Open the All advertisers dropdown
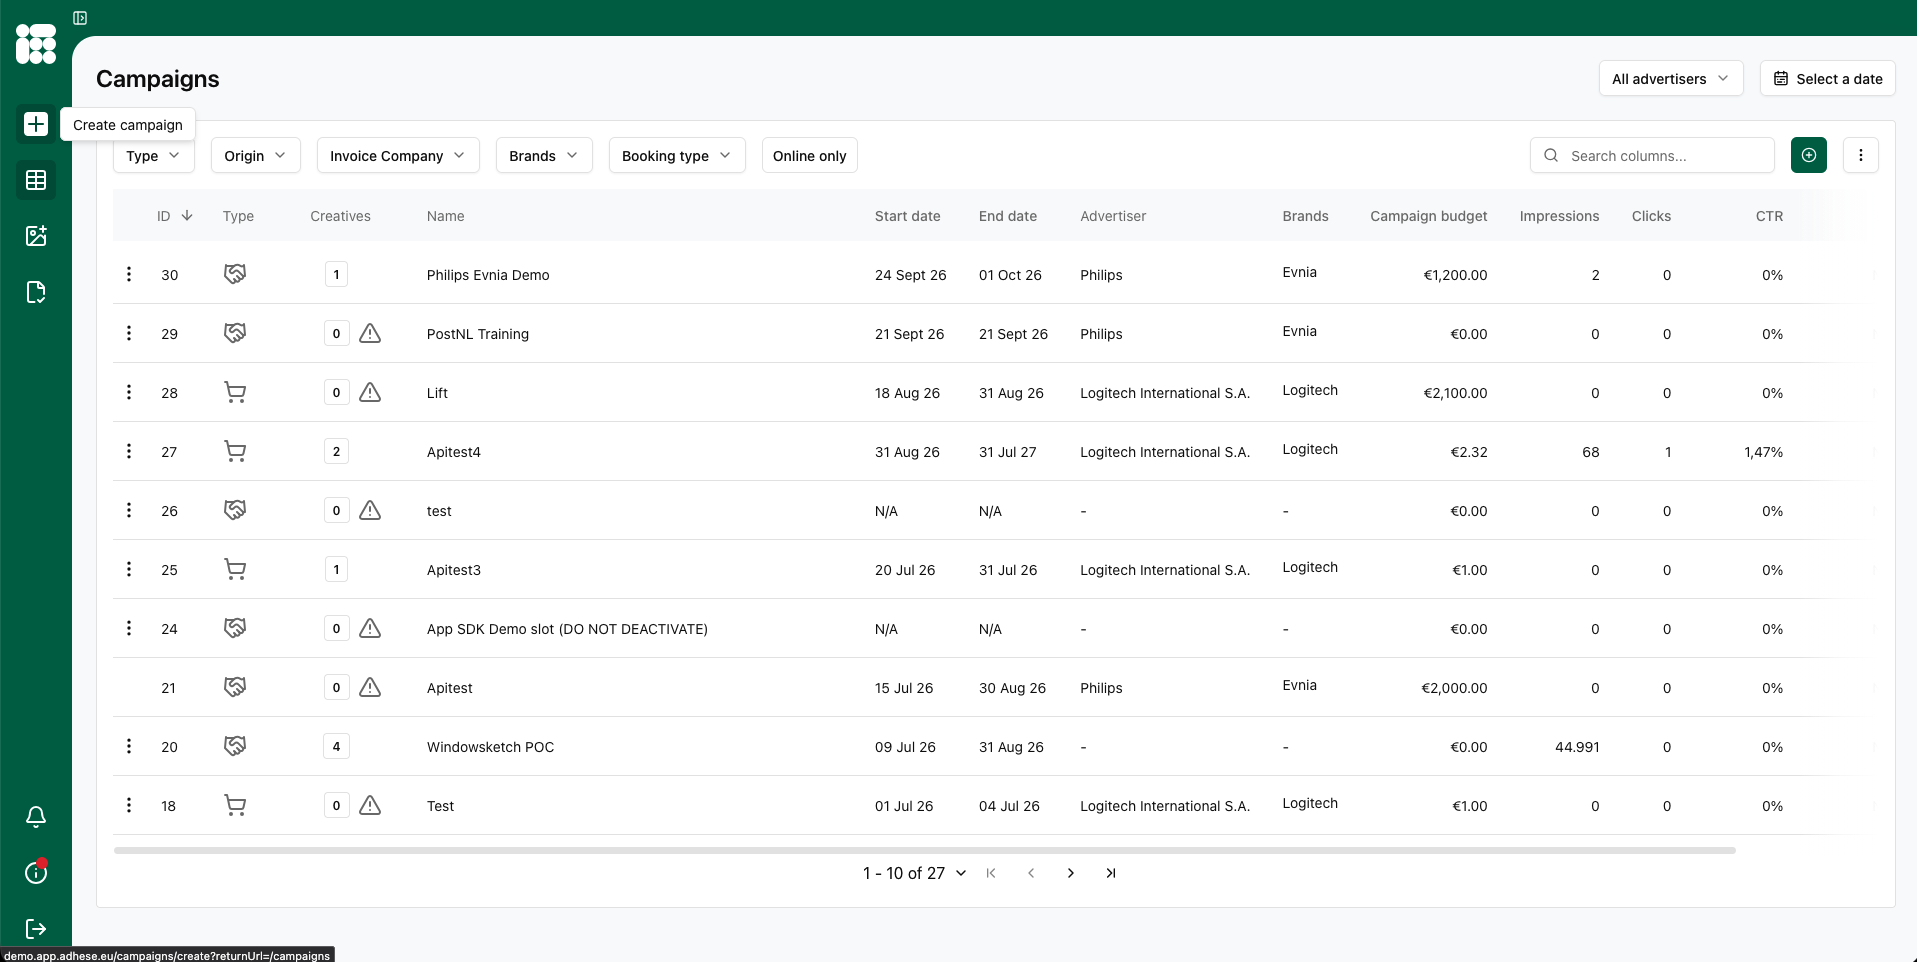The image size is (1917, 962). tap(1671, 78)
